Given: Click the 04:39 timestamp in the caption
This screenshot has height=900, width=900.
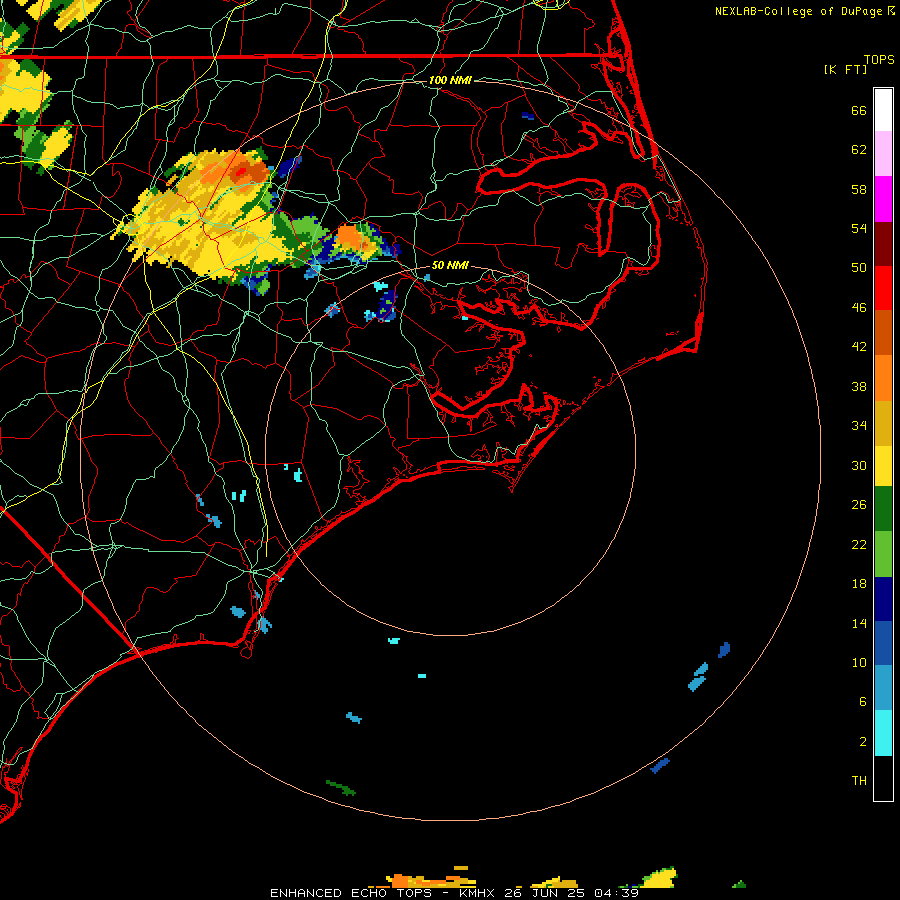Looking at the screenshot, I should [616, 893].
